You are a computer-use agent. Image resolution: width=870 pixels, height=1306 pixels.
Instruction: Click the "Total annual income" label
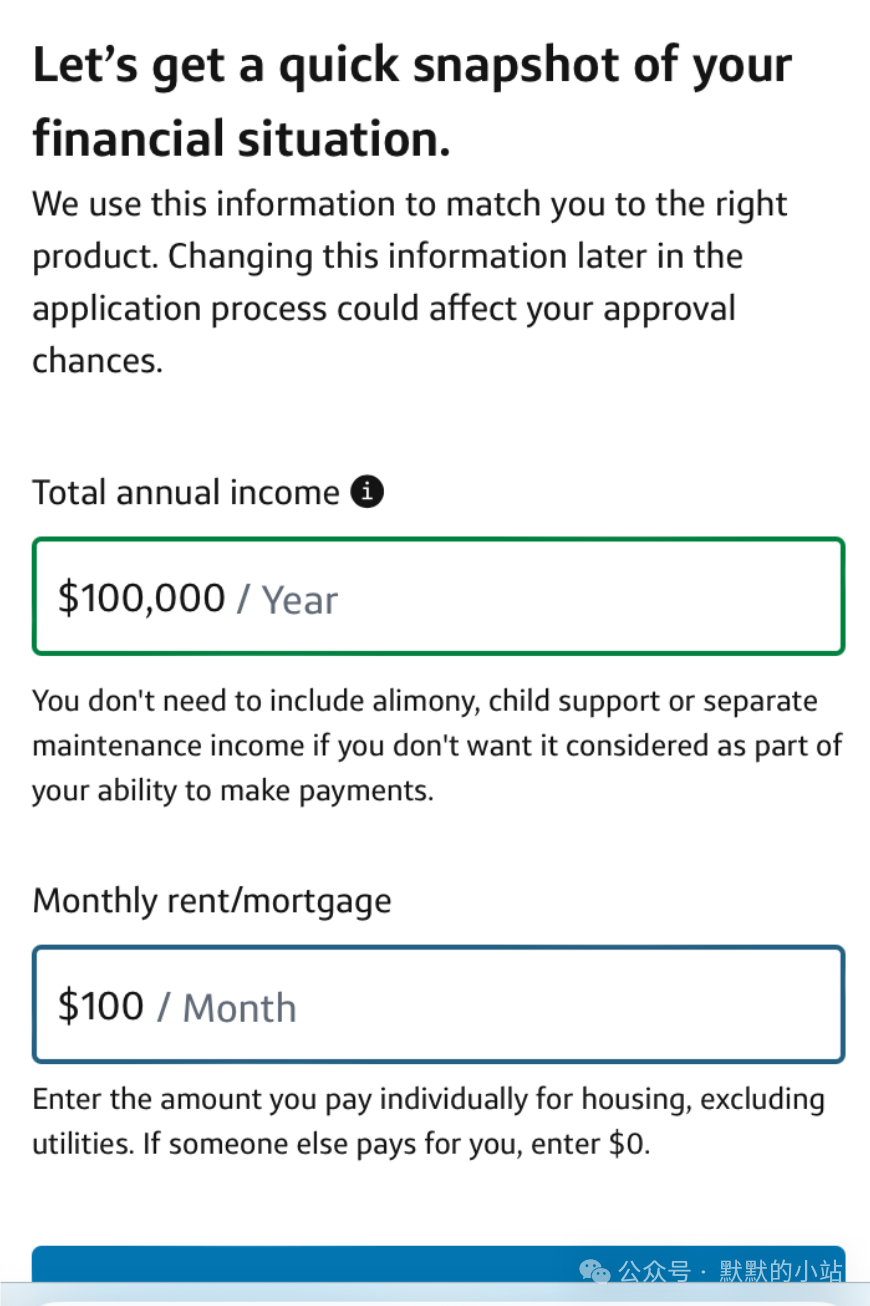186,493
